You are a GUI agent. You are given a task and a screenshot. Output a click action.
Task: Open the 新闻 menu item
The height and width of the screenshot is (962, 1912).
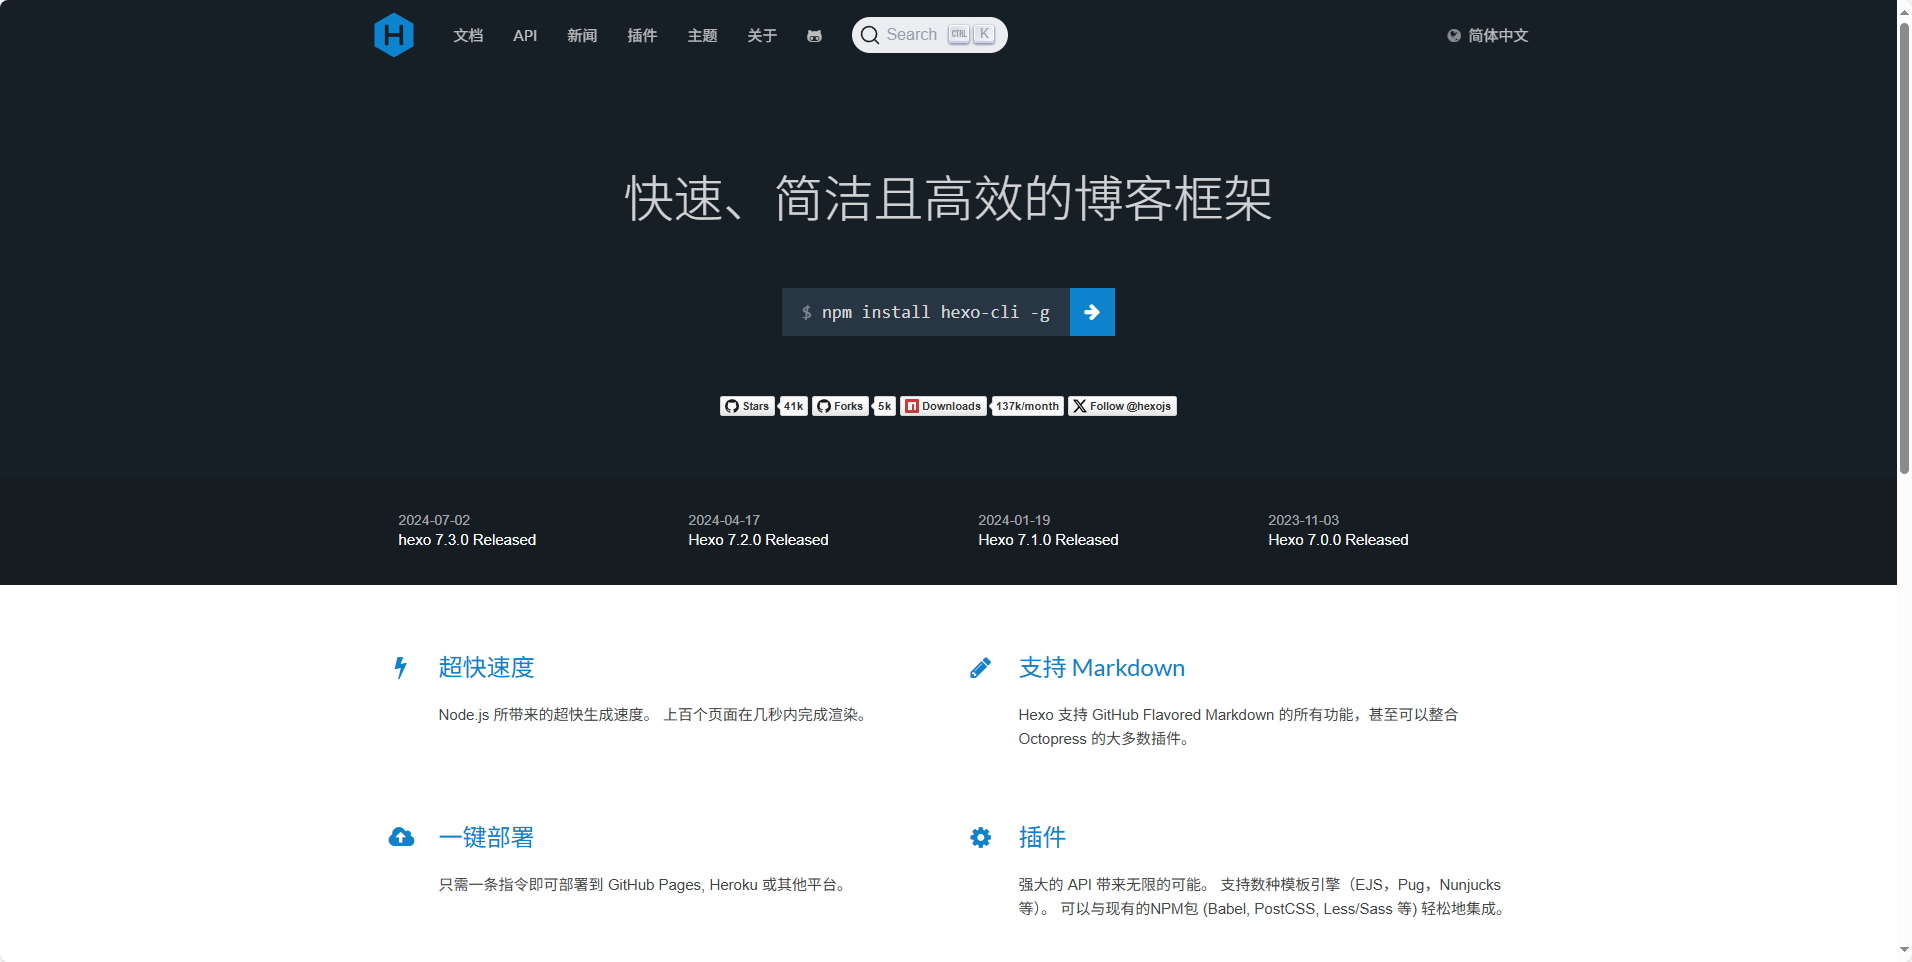pyautogui.click(x=582, y=36)
